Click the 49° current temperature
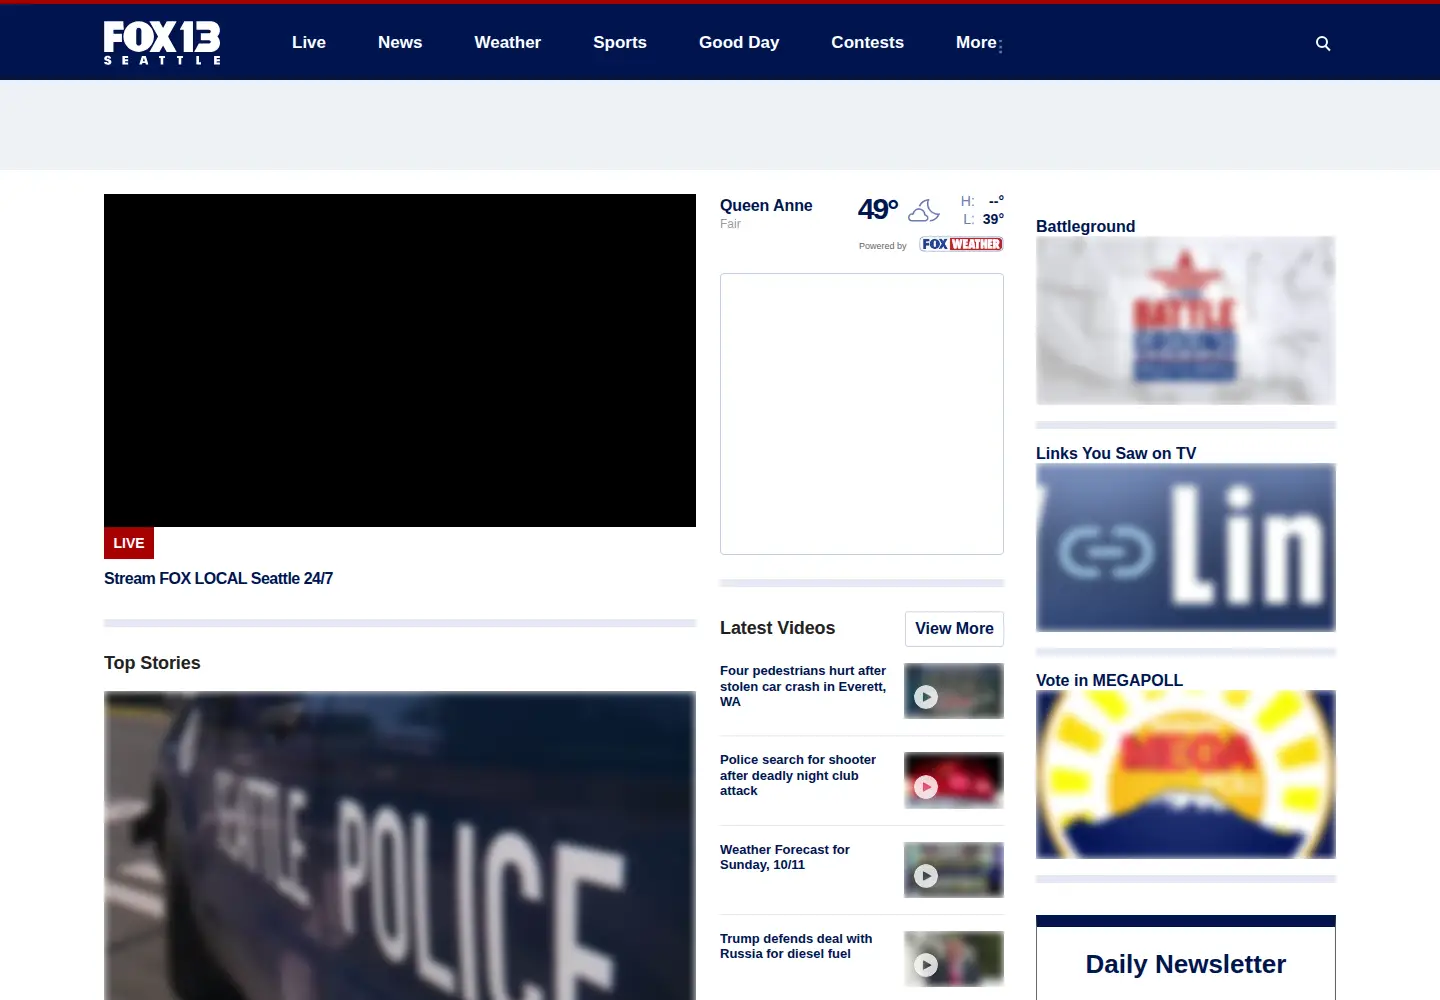Image resolution: width=1440 pixels, height=1000 pixels. (x=878, y=209)
